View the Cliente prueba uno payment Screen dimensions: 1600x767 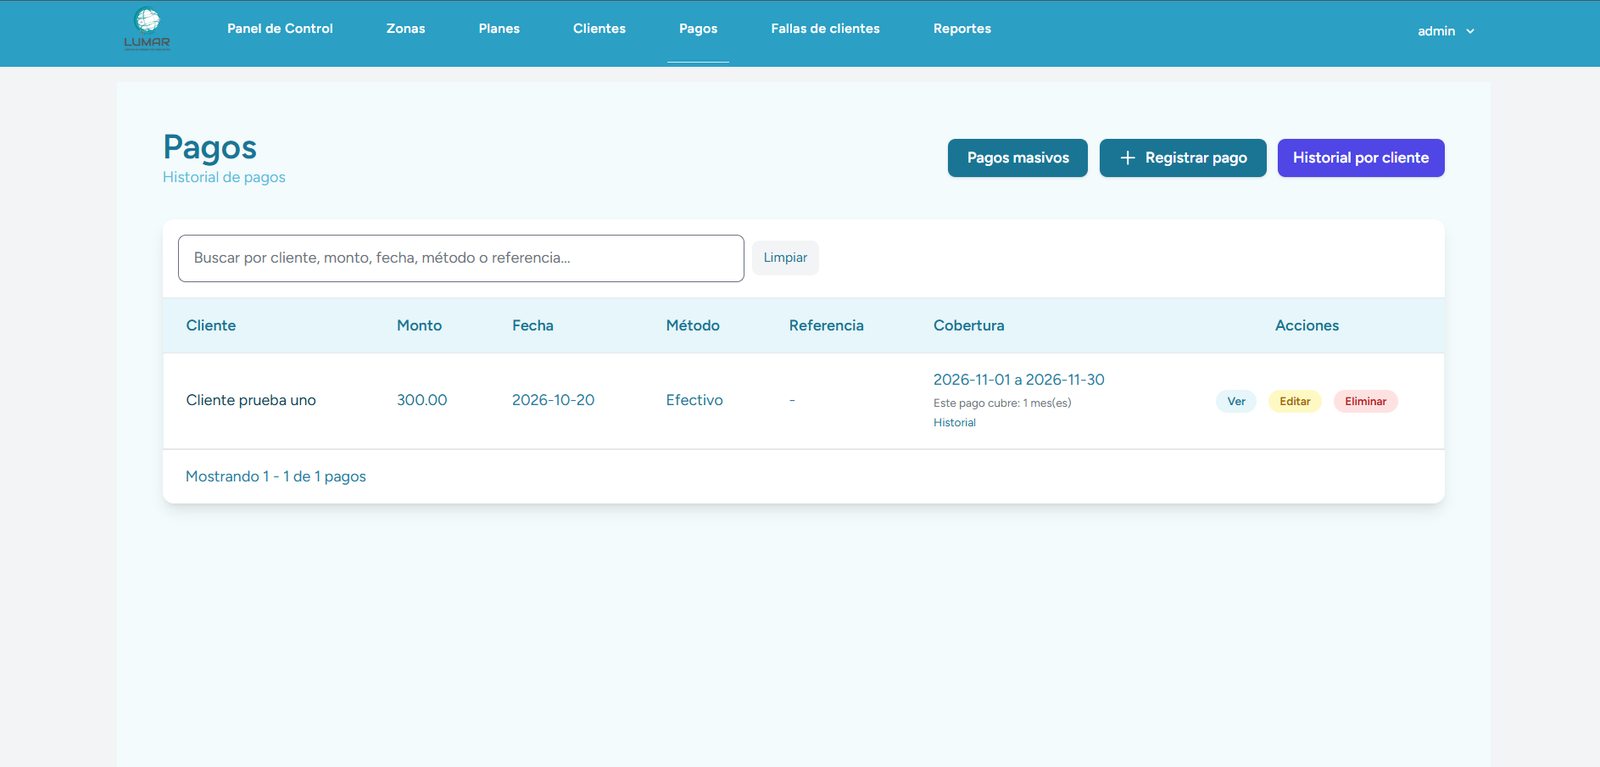coord(1236,401)
